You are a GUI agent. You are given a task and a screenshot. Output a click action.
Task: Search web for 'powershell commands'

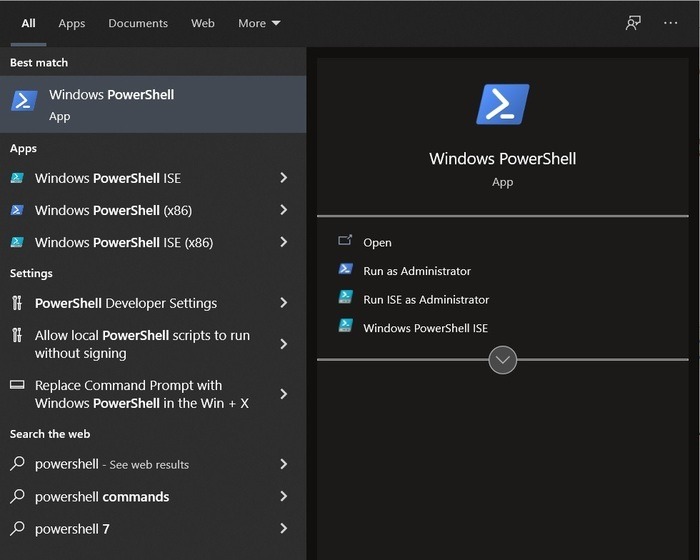pos(102,497)
